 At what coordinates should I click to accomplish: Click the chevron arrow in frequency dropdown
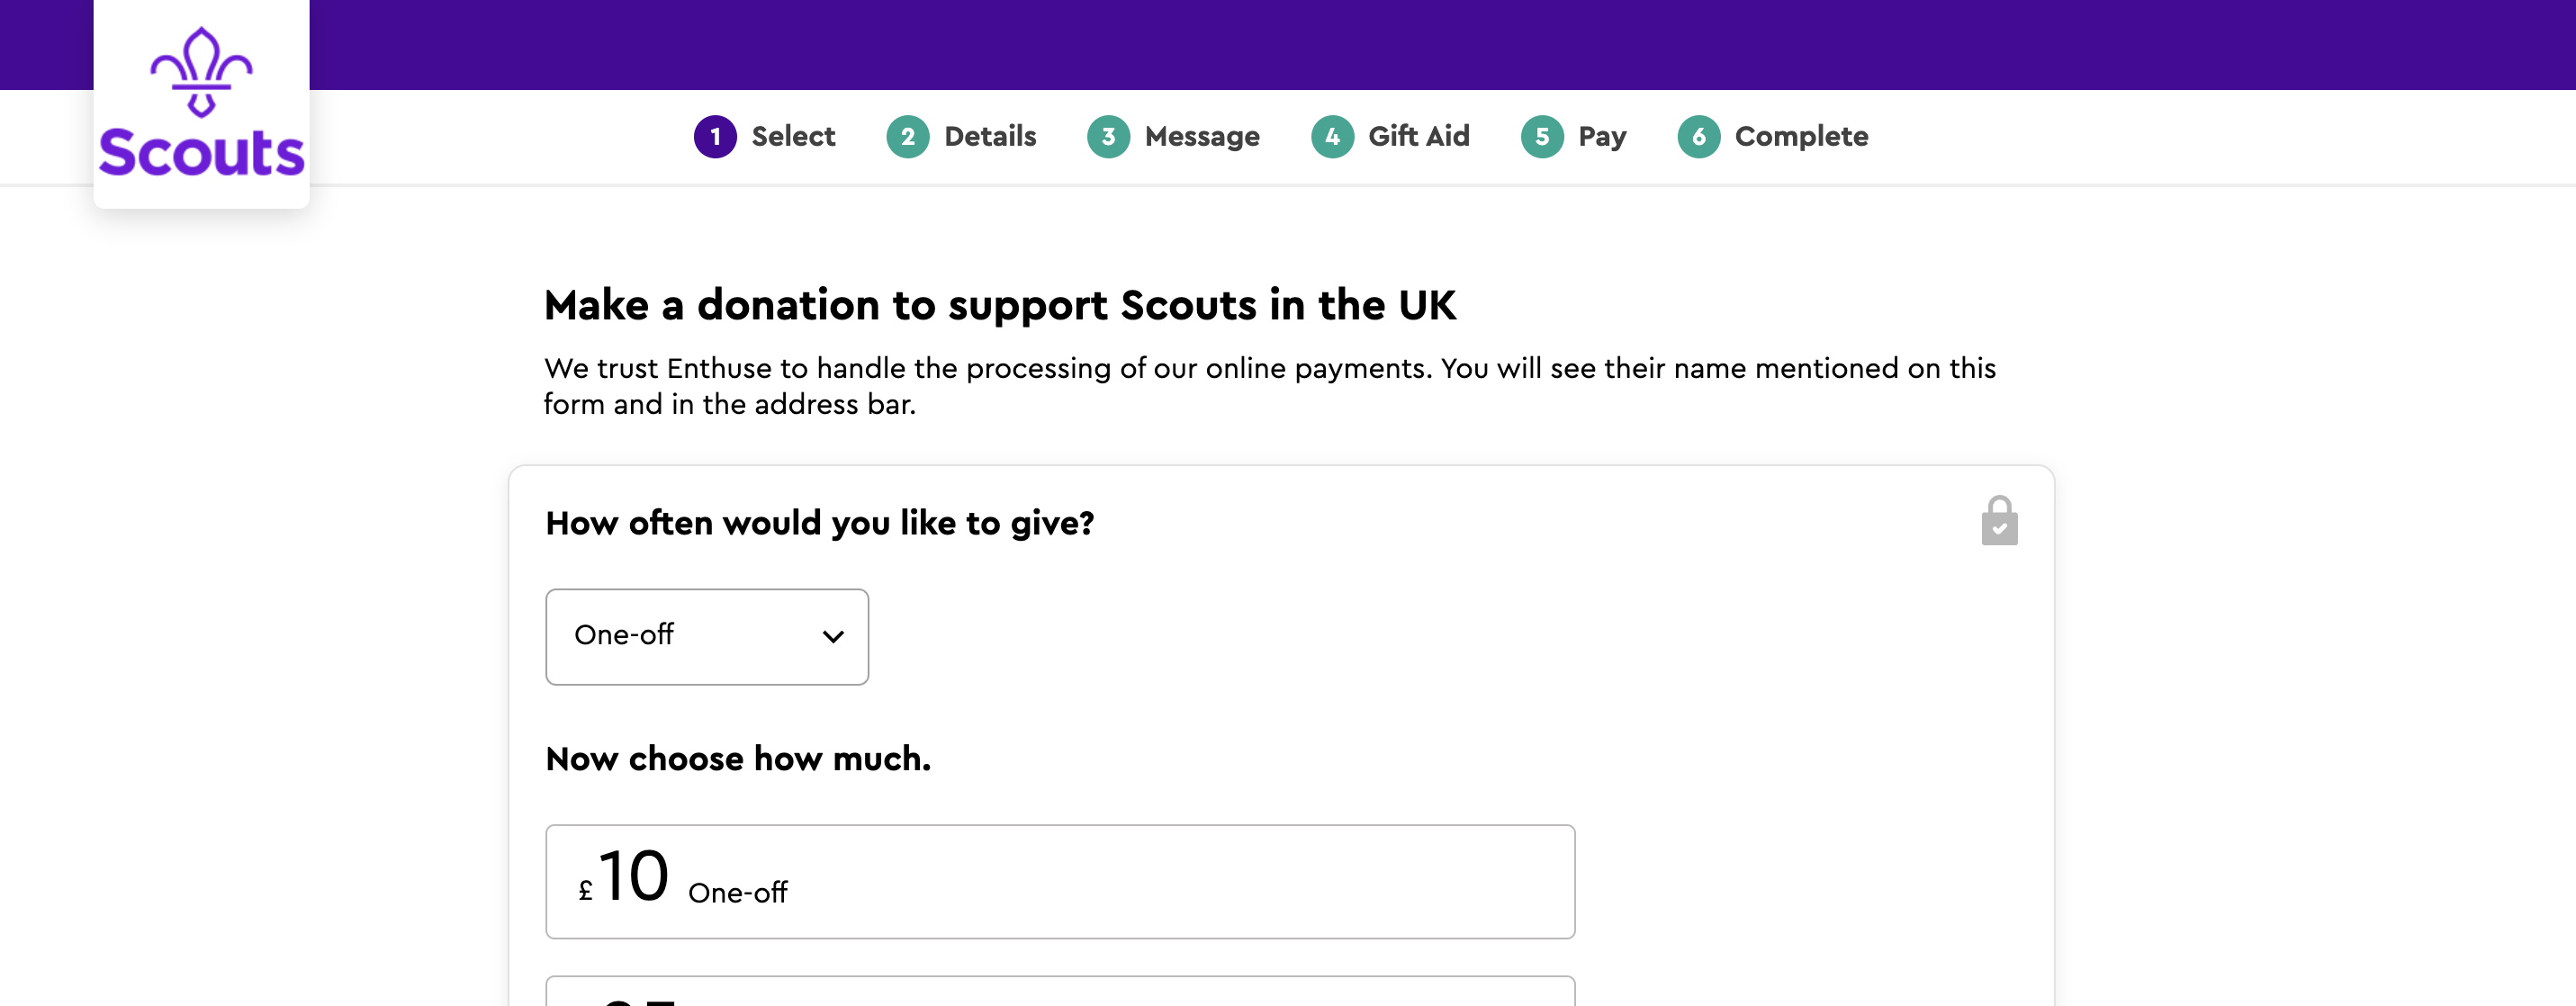(x=833, y=637)
